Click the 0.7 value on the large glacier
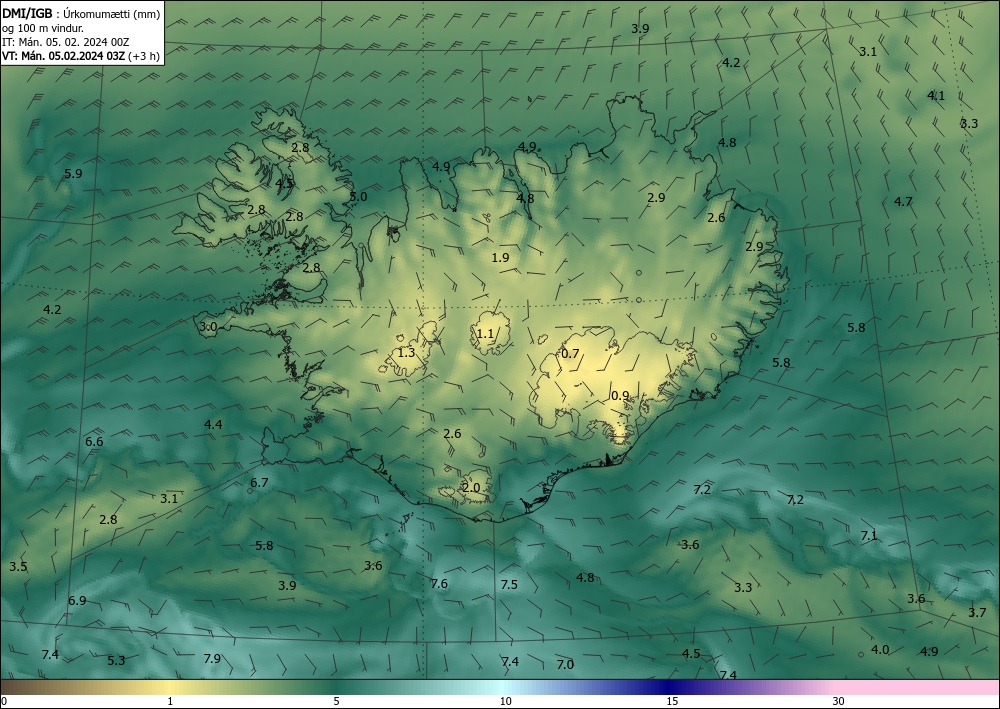This screenshot has height=709, width=1000. 571,353
